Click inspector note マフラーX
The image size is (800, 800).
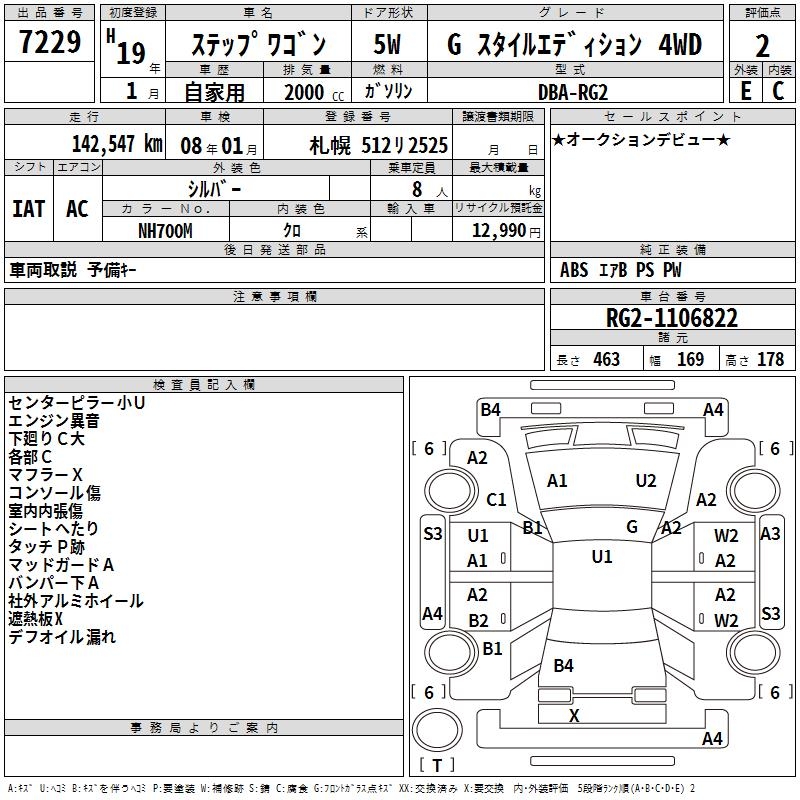coord(45,475)
